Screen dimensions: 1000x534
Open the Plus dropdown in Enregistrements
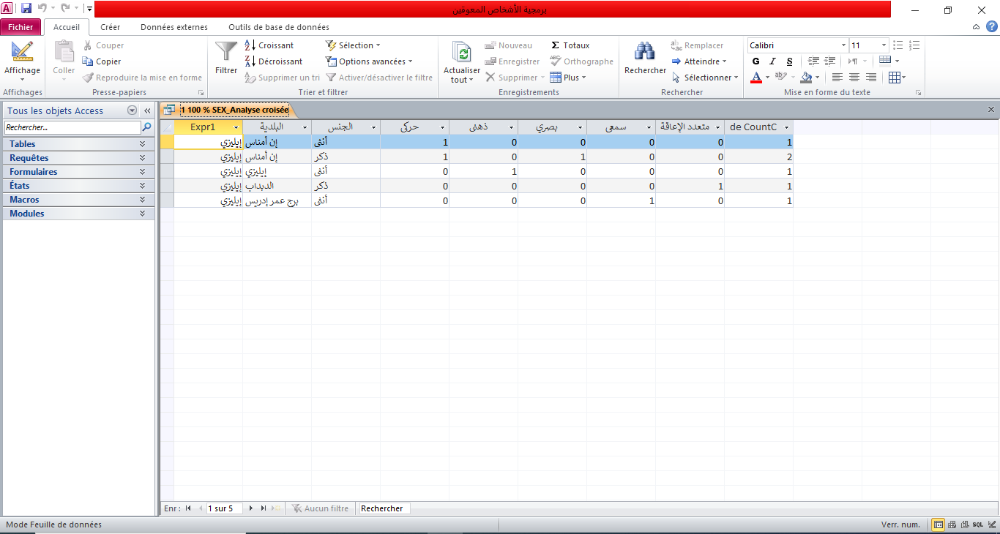coord(568,77)
